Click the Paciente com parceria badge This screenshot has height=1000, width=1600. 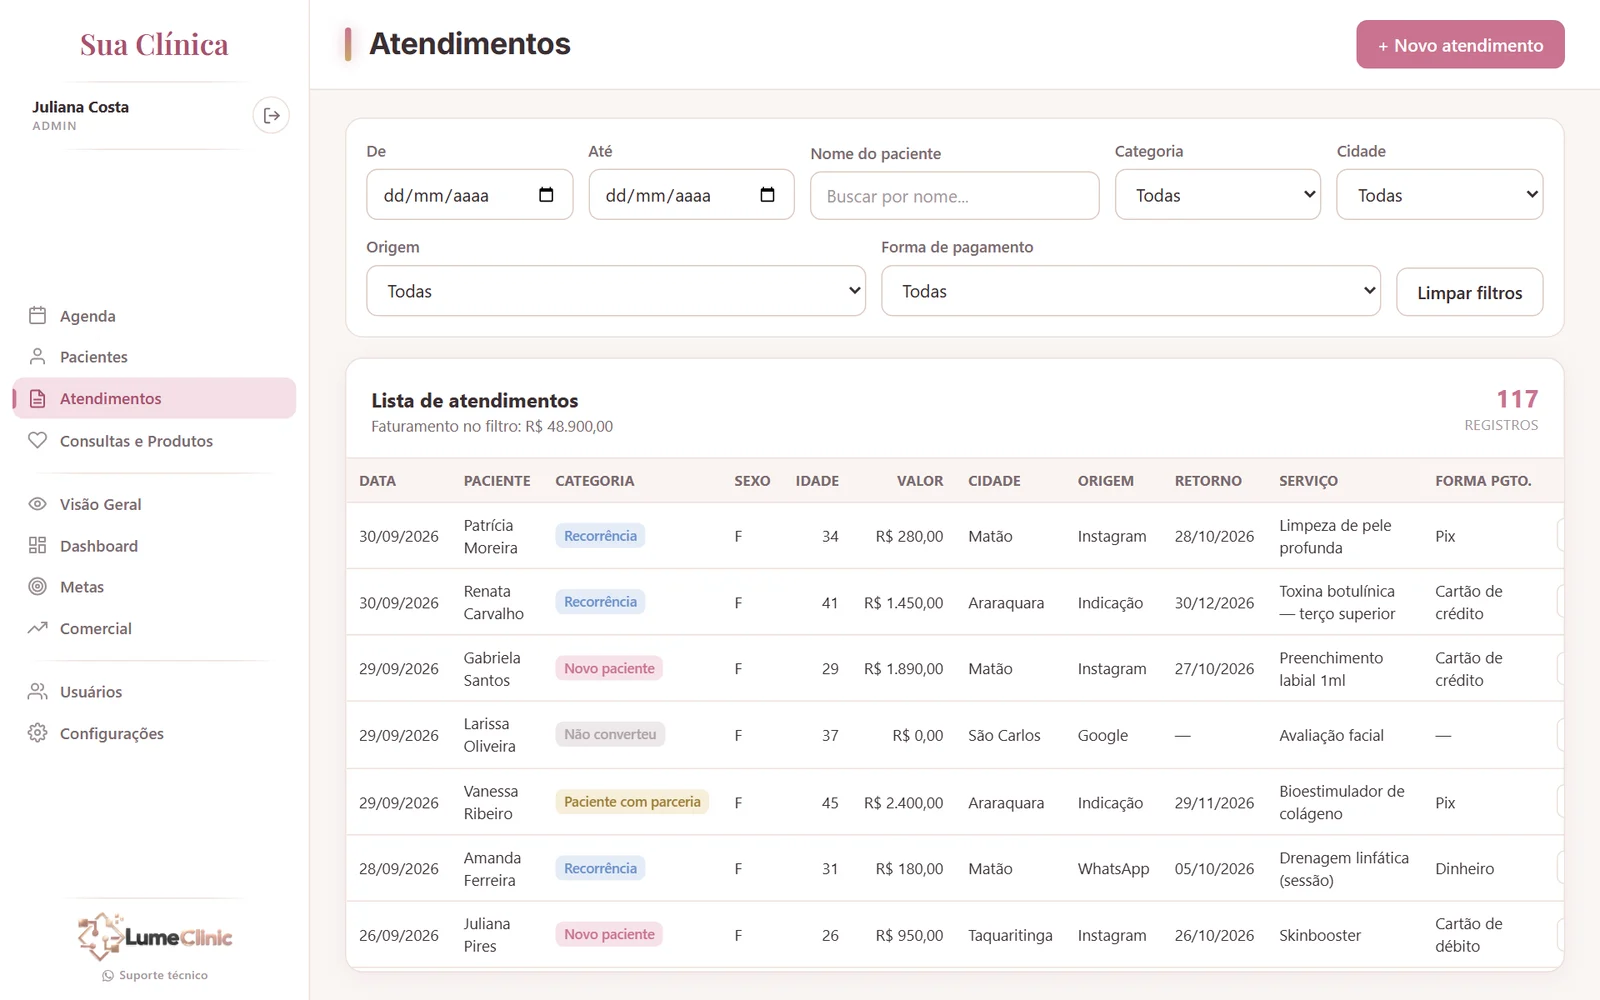click(x=632, y=802)
